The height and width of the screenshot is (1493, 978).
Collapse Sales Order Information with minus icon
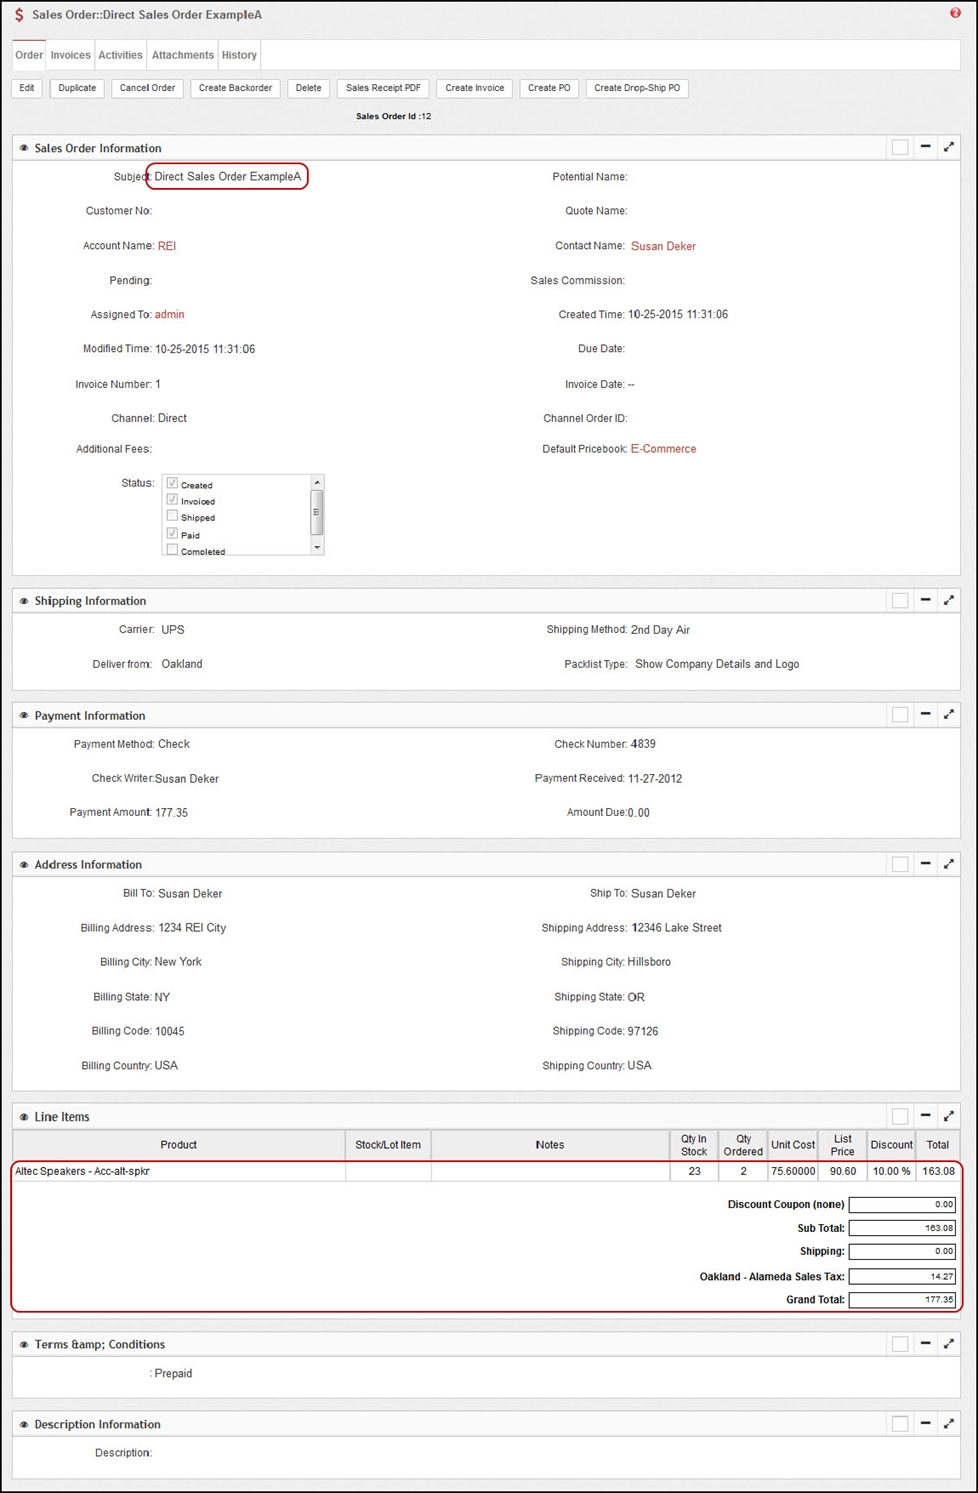click(925, 147)
